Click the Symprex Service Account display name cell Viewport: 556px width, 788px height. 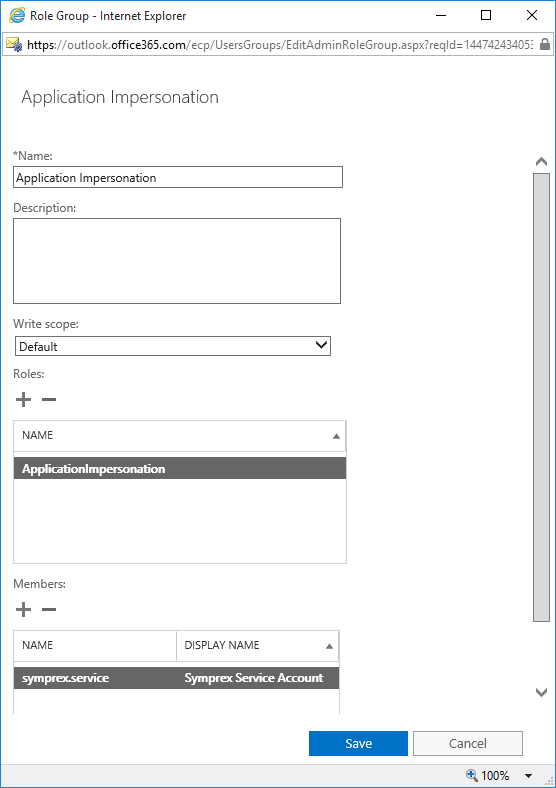[x=254, y=678]
